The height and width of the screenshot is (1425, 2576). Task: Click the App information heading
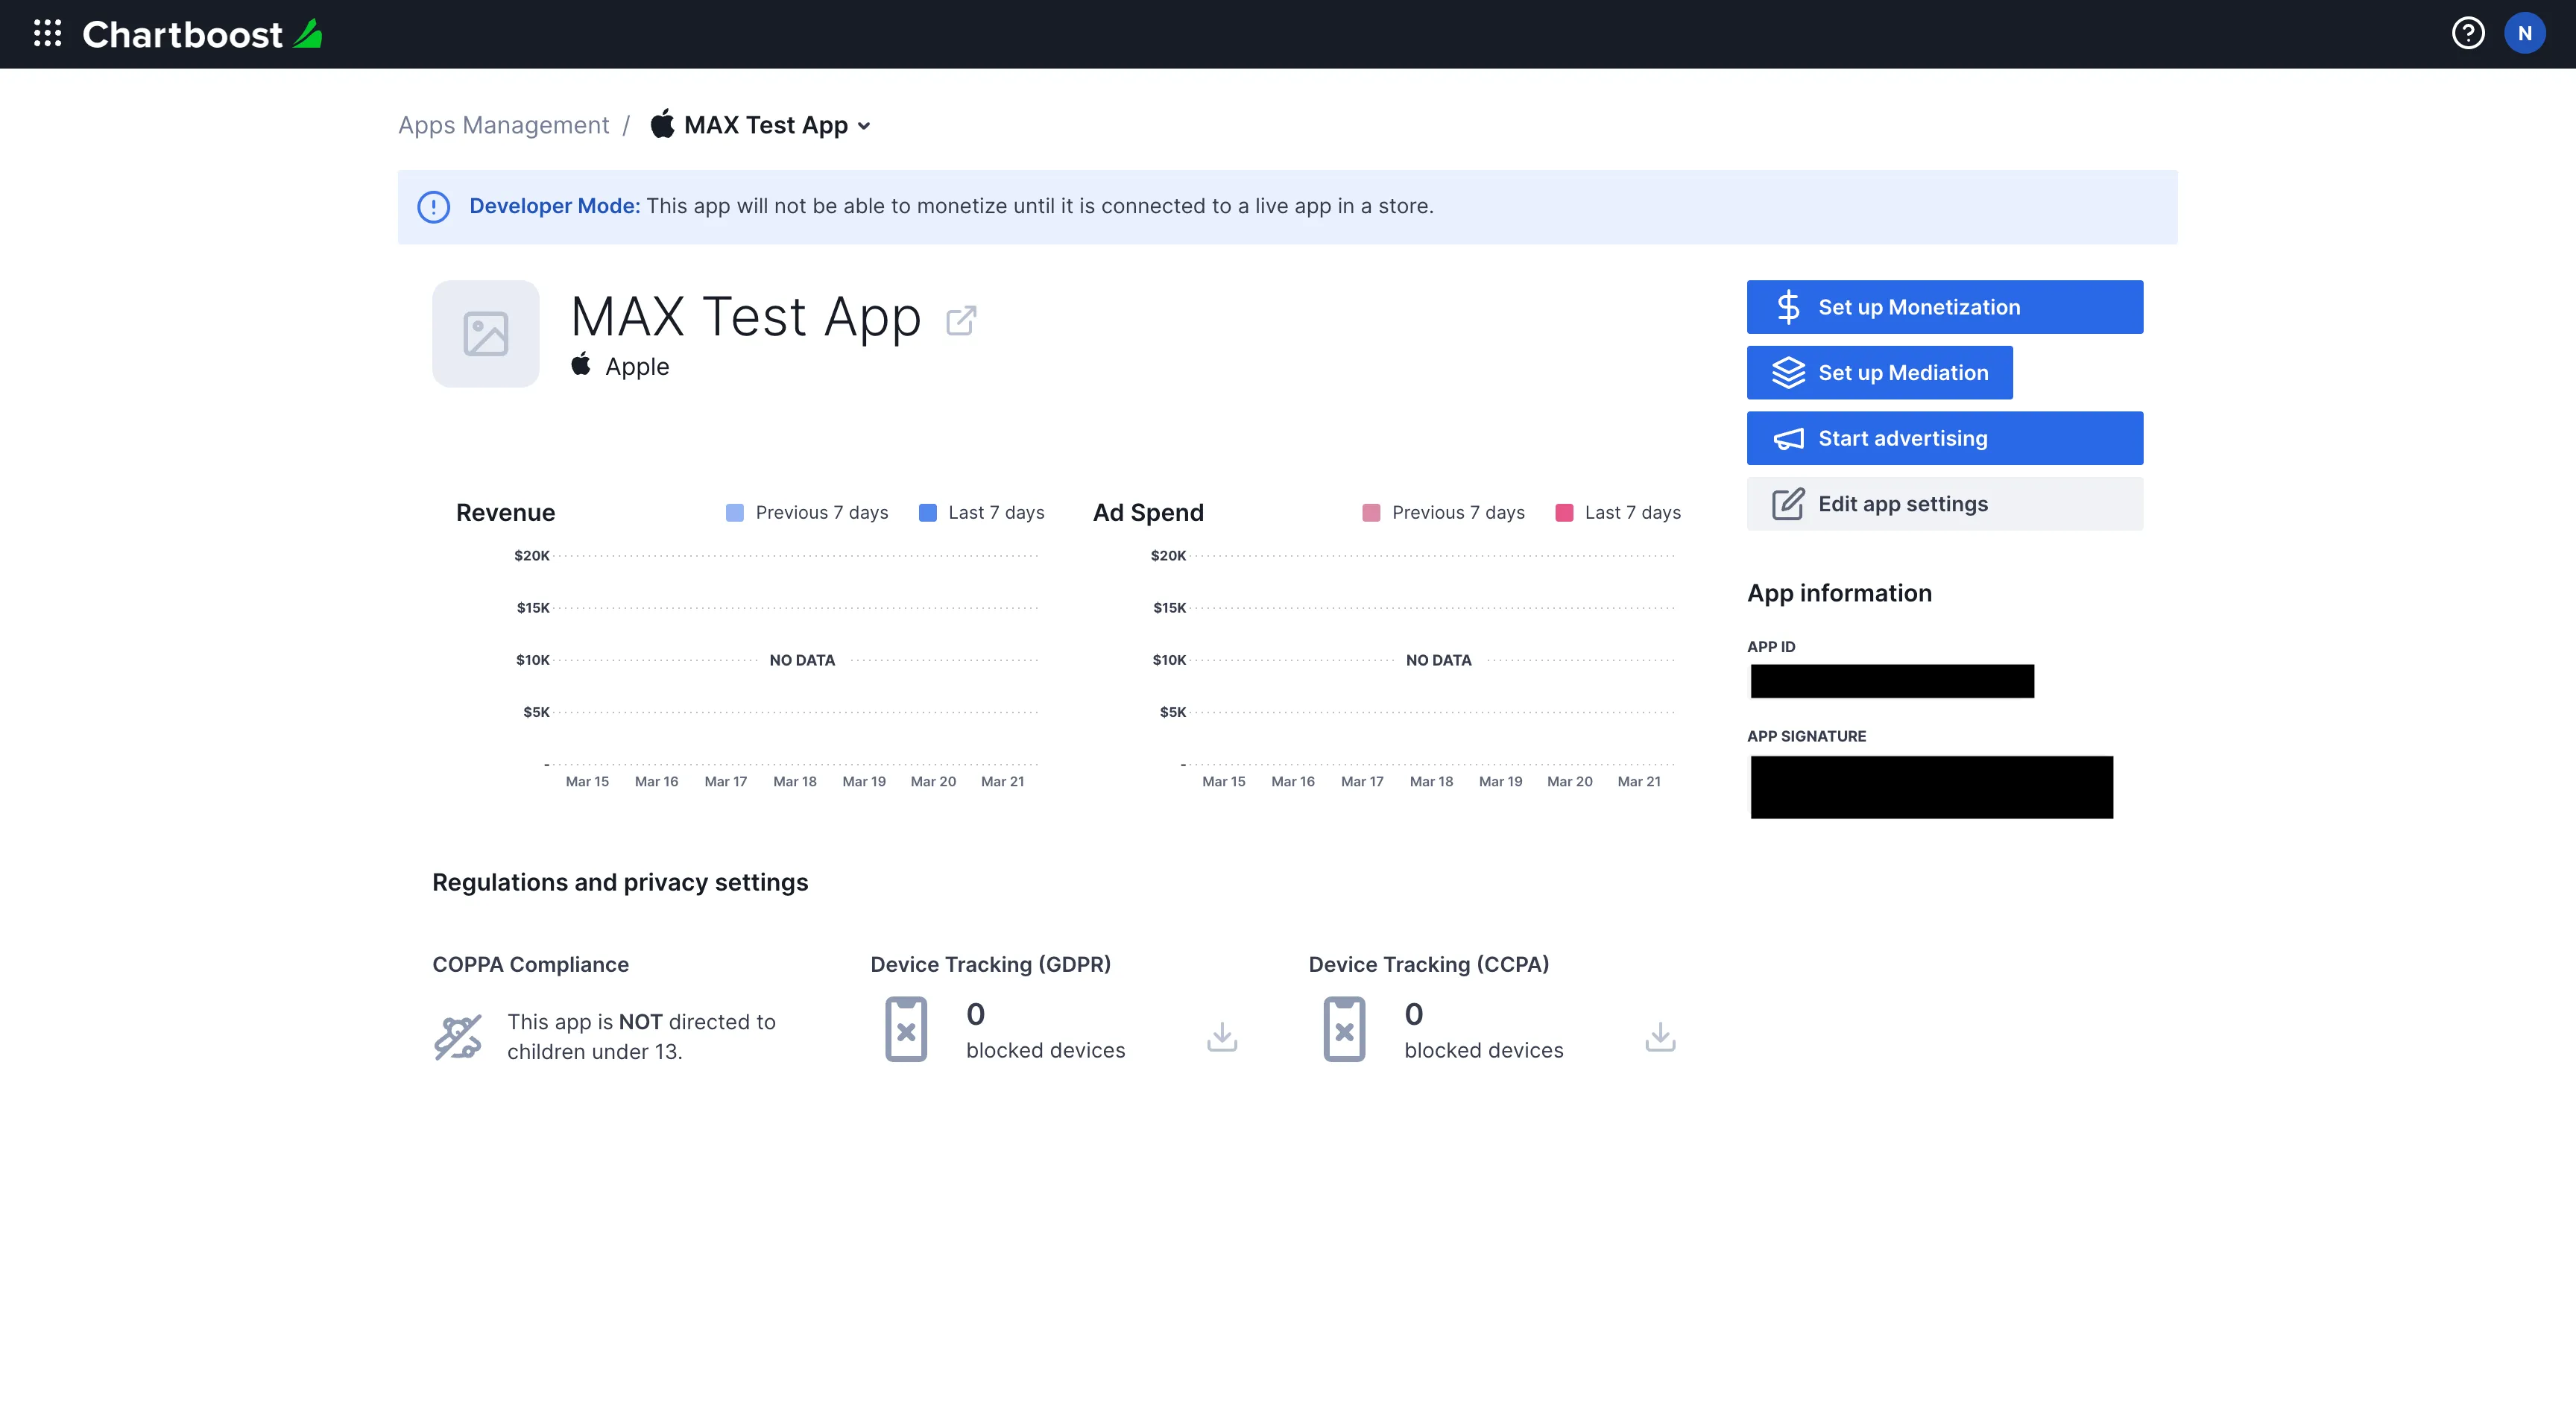(1839, 593)
